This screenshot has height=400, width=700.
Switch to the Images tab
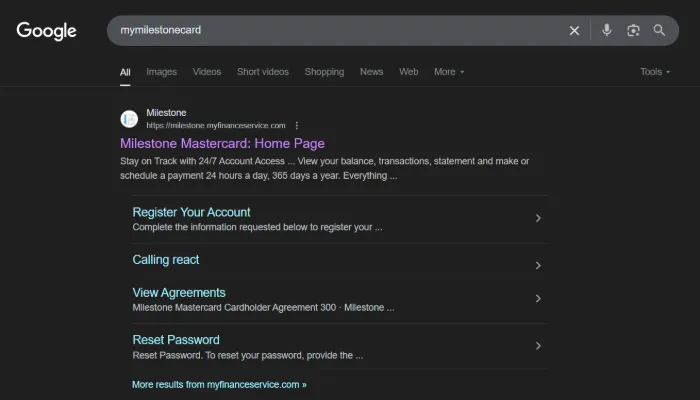pos(162,72)
